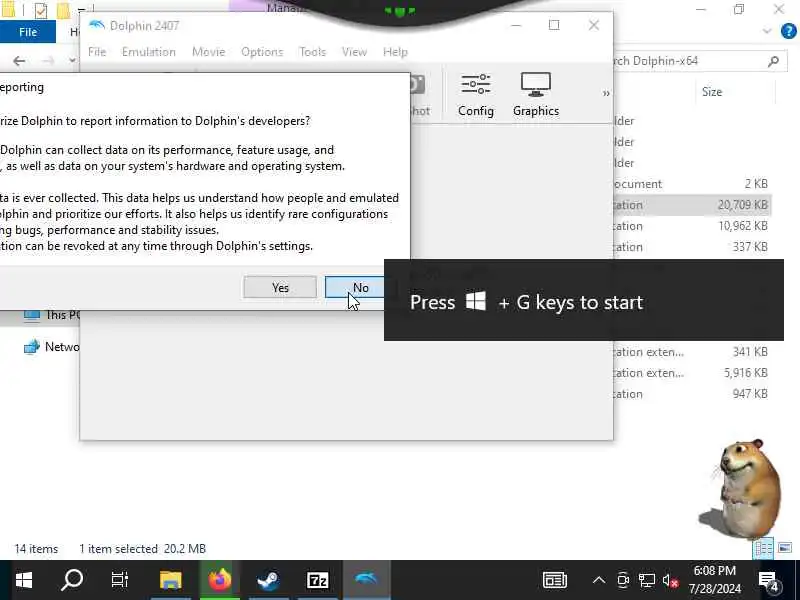Screen dimensions: 800x600
Task: Click the Dolphin taskbar icon
Action: 366,580
